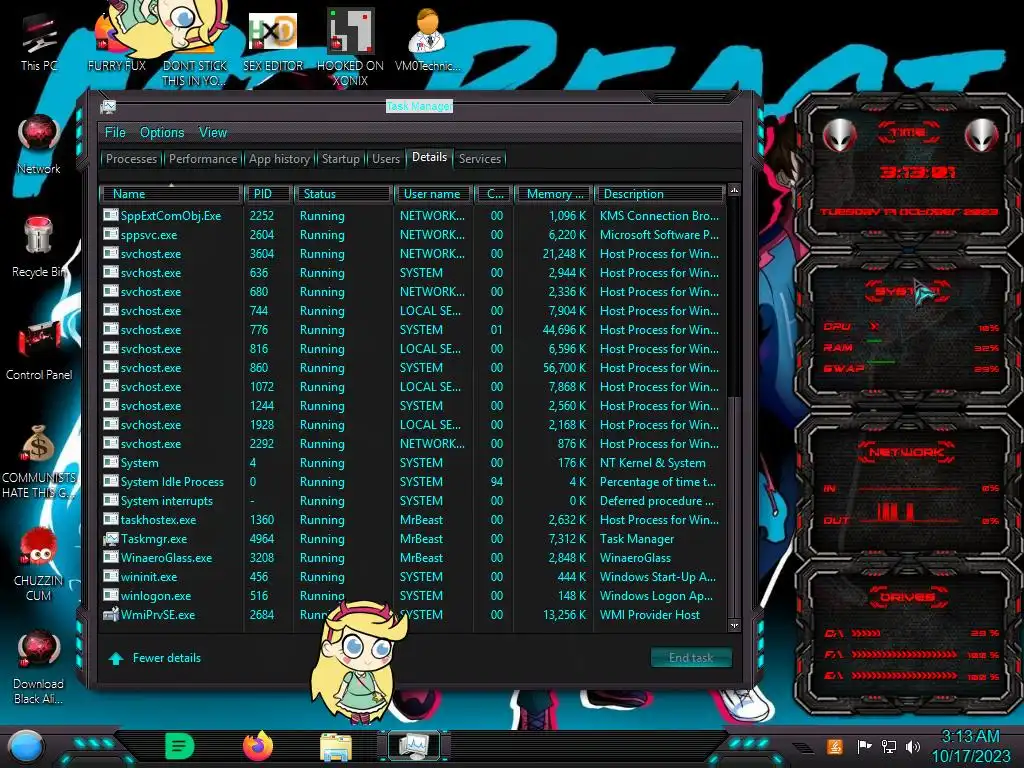This screenshot has height=768, width=1024.
Task: Click the Fewer details arrow icon
Action: pyautogui.click(x=116, y=658)
